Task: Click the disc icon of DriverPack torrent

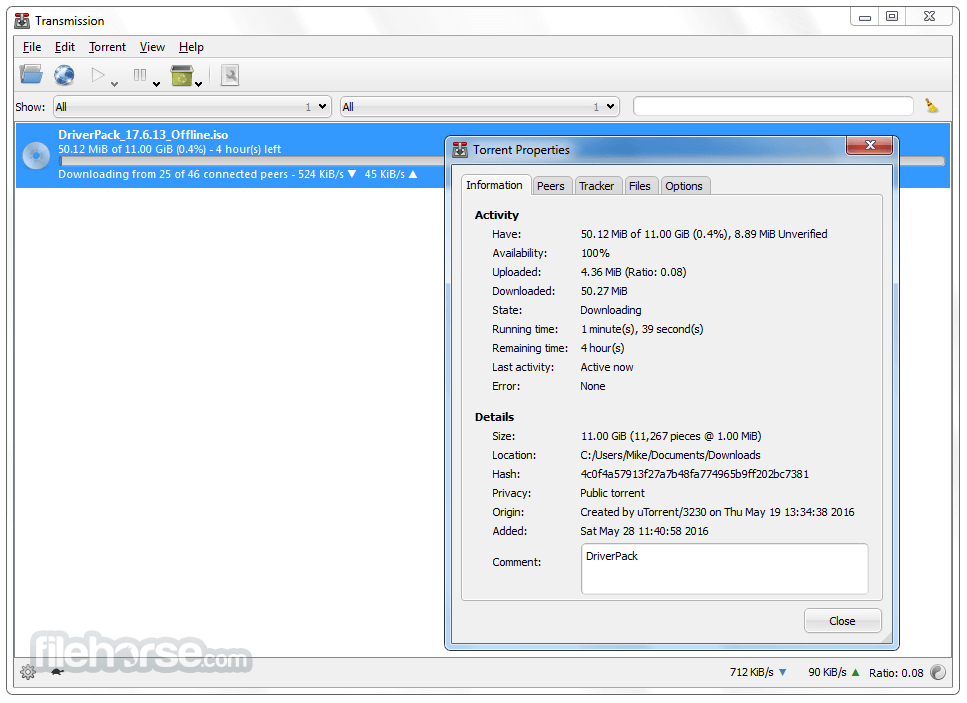Action: [x=36, y=155]
